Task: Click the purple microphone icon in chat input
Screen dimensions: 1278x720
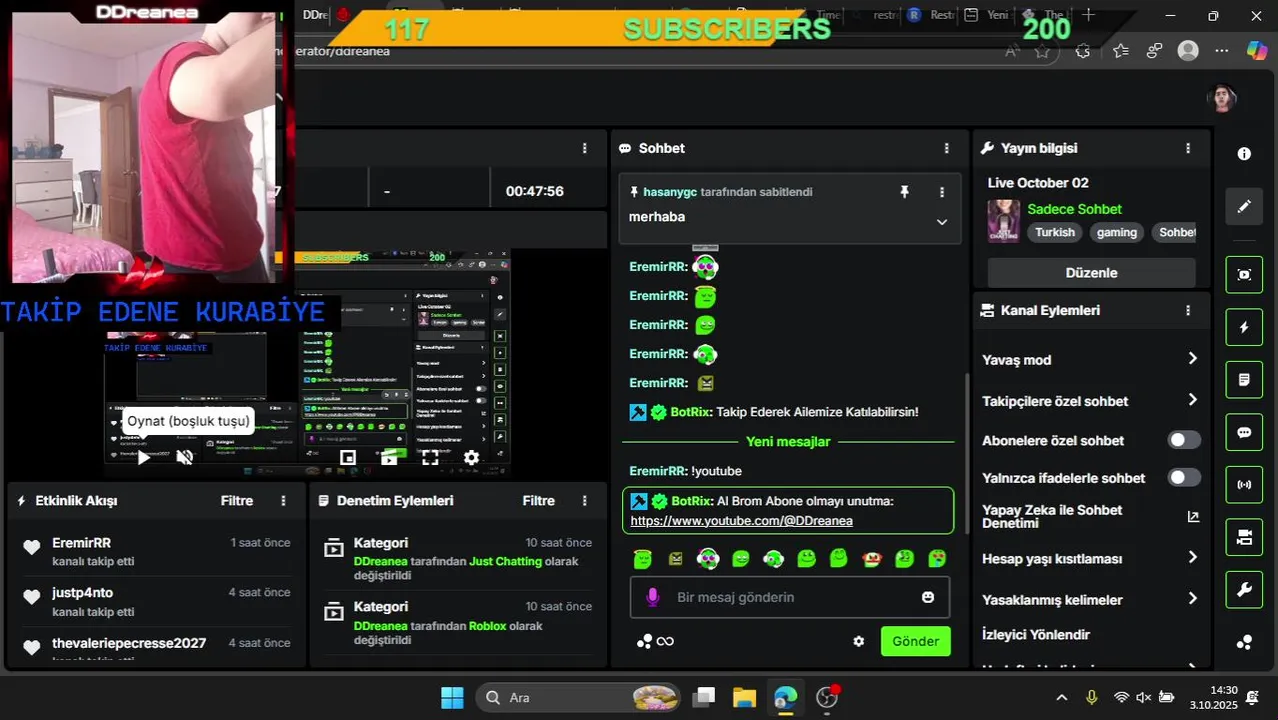Action: point(653,597)
